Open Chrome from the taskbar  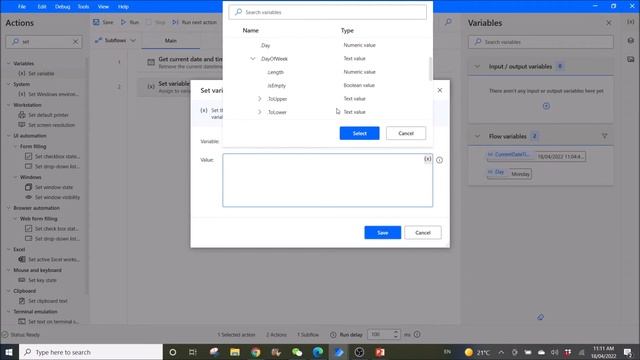[256, 352]
